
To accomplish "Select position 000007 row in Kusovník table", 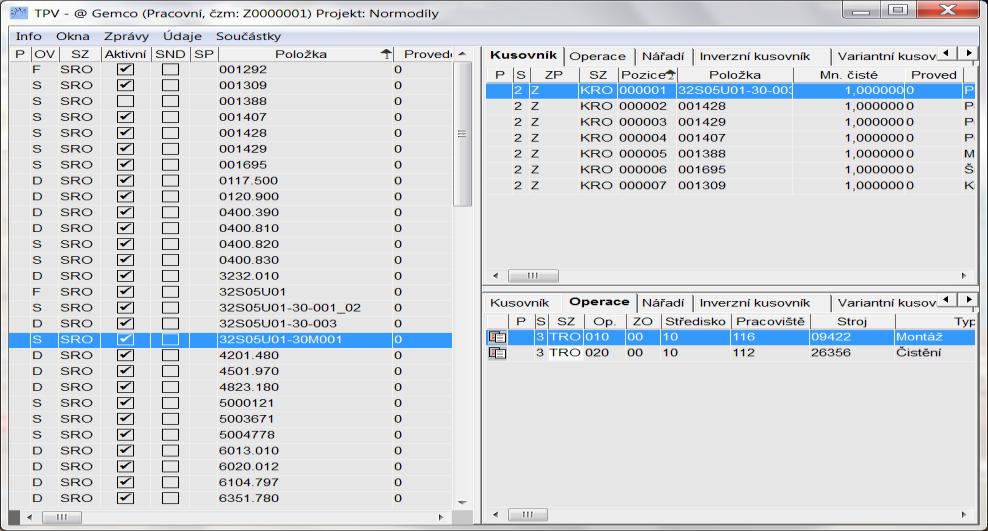I will (x=730, y=186).
